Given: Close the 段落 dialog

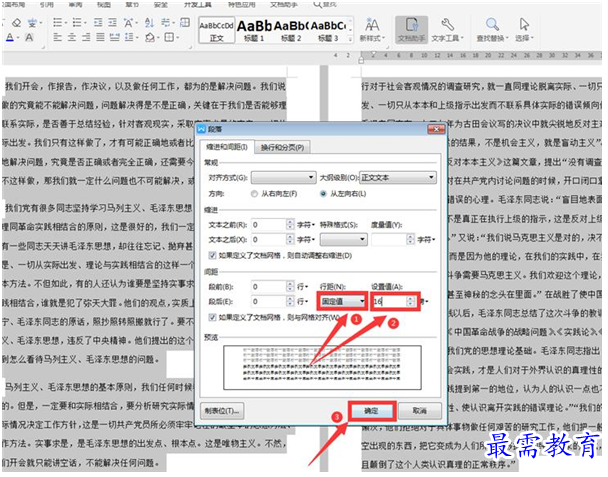Looking at the screenshot, I should click(x=436, y=129).
